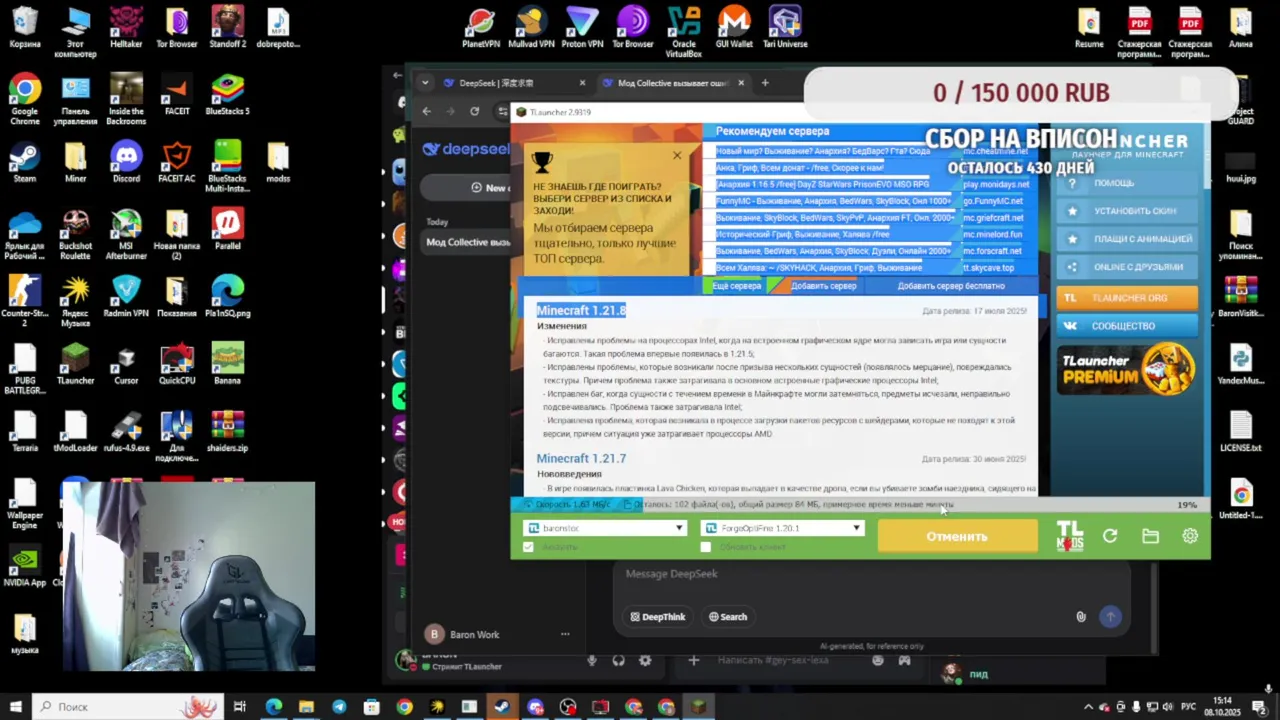Screen dimensions: 1280x720
Task: Open the TL Mods icon in TLauncher
Action: pyautogui.click(x=1070, y=536)
